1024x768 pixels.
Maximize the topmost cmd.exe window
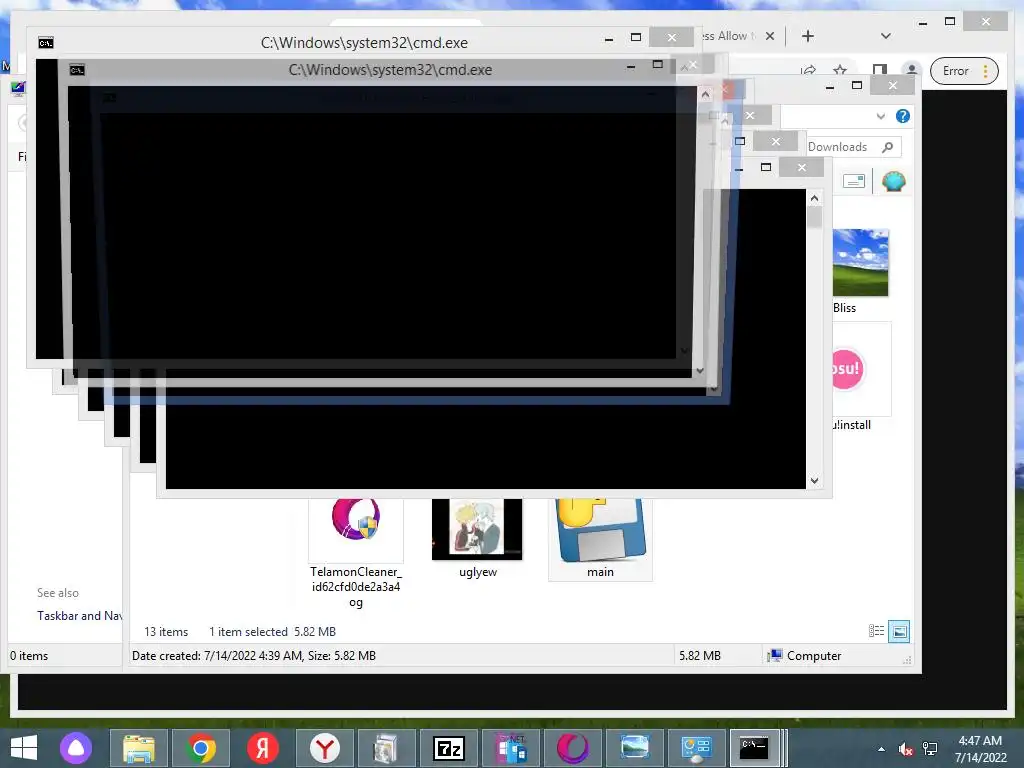(635, 38)
